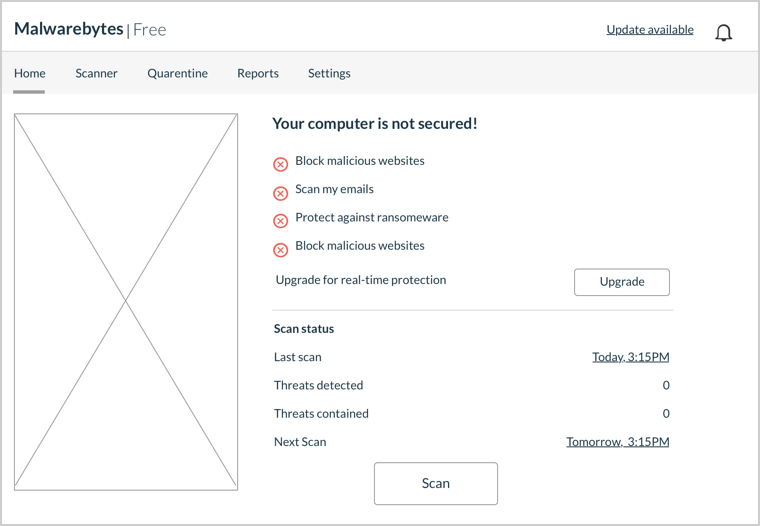Open the Scanner tab

click(96, 73)
